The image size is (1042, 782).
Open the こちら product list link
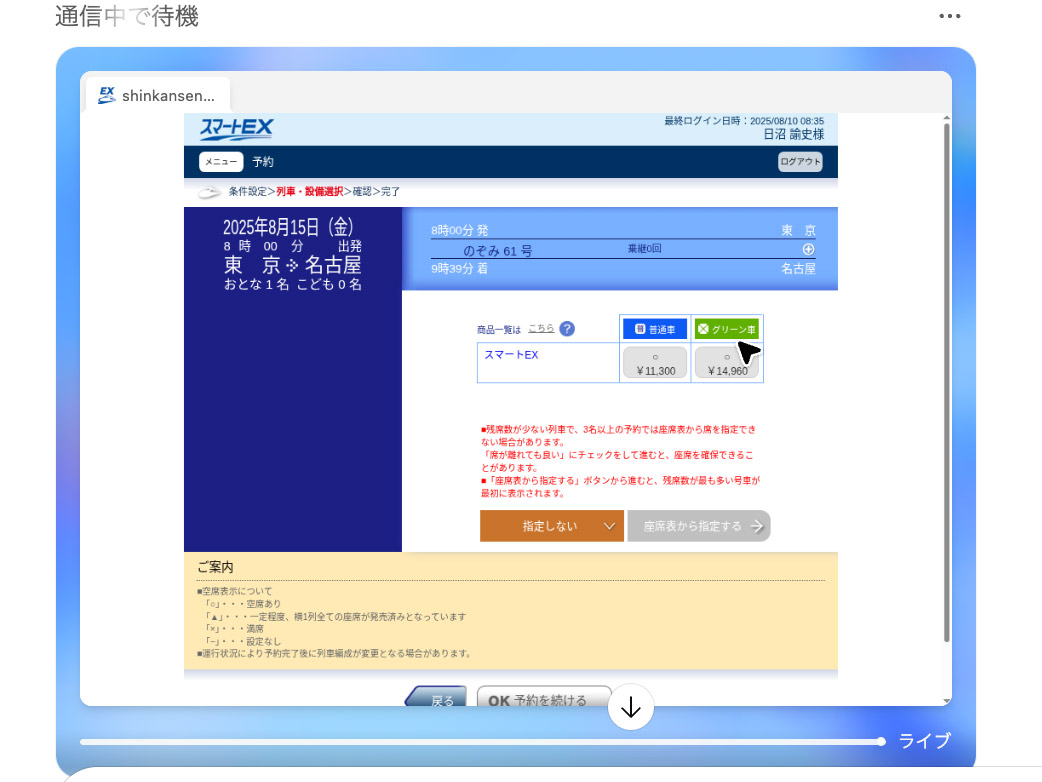(x=541, y=328)
